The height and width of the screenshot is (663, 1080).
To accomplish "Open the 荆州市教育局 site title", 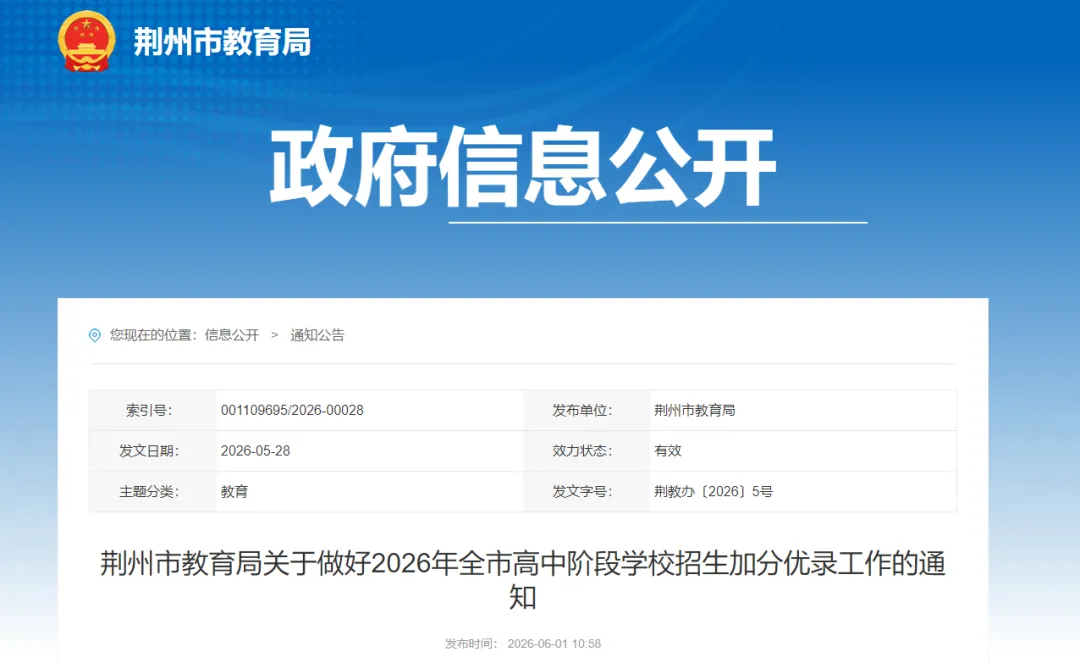I will (222, 42).
